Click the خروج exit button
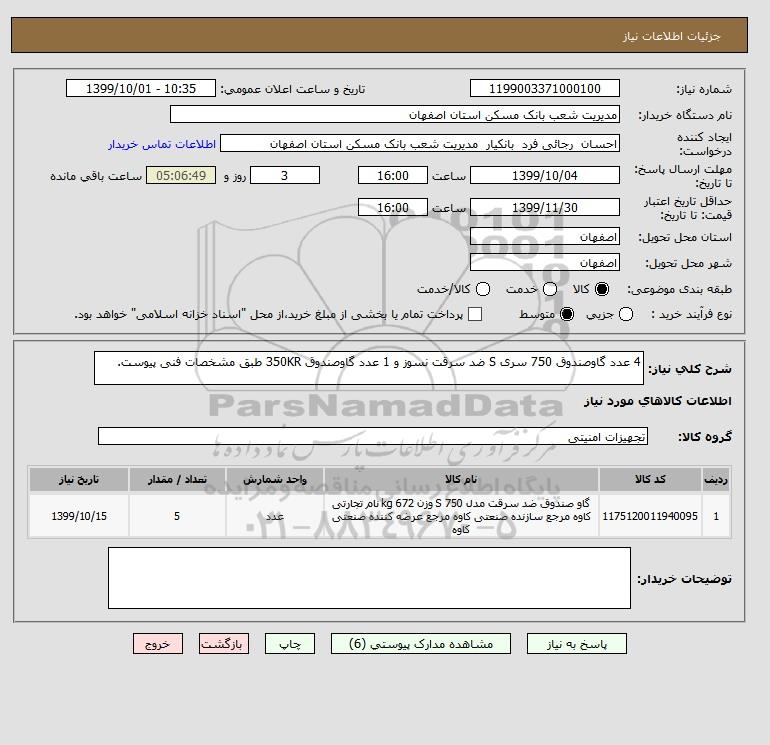Image resolution: width=770 pixels, height=745 pixels. click(x=158, y=644)
